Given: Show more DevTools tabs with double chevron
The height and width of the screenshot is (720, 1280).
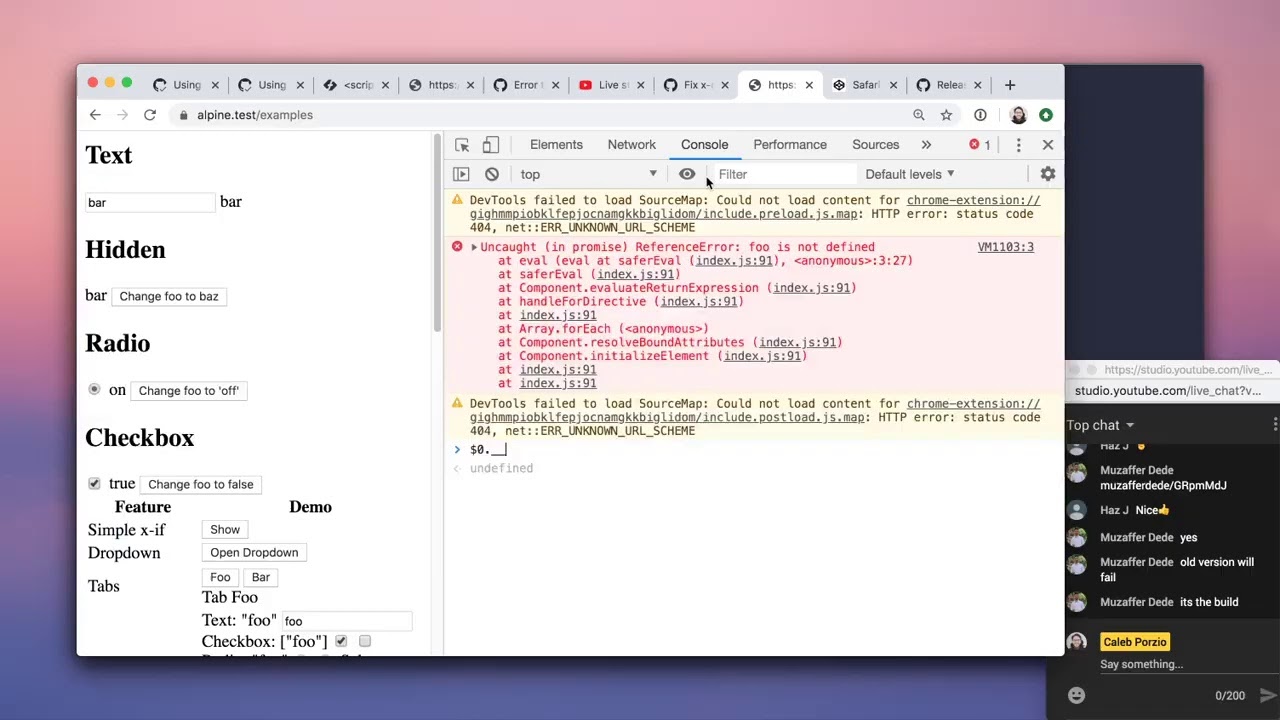Looking at the screenshot, I should (926, 145).
